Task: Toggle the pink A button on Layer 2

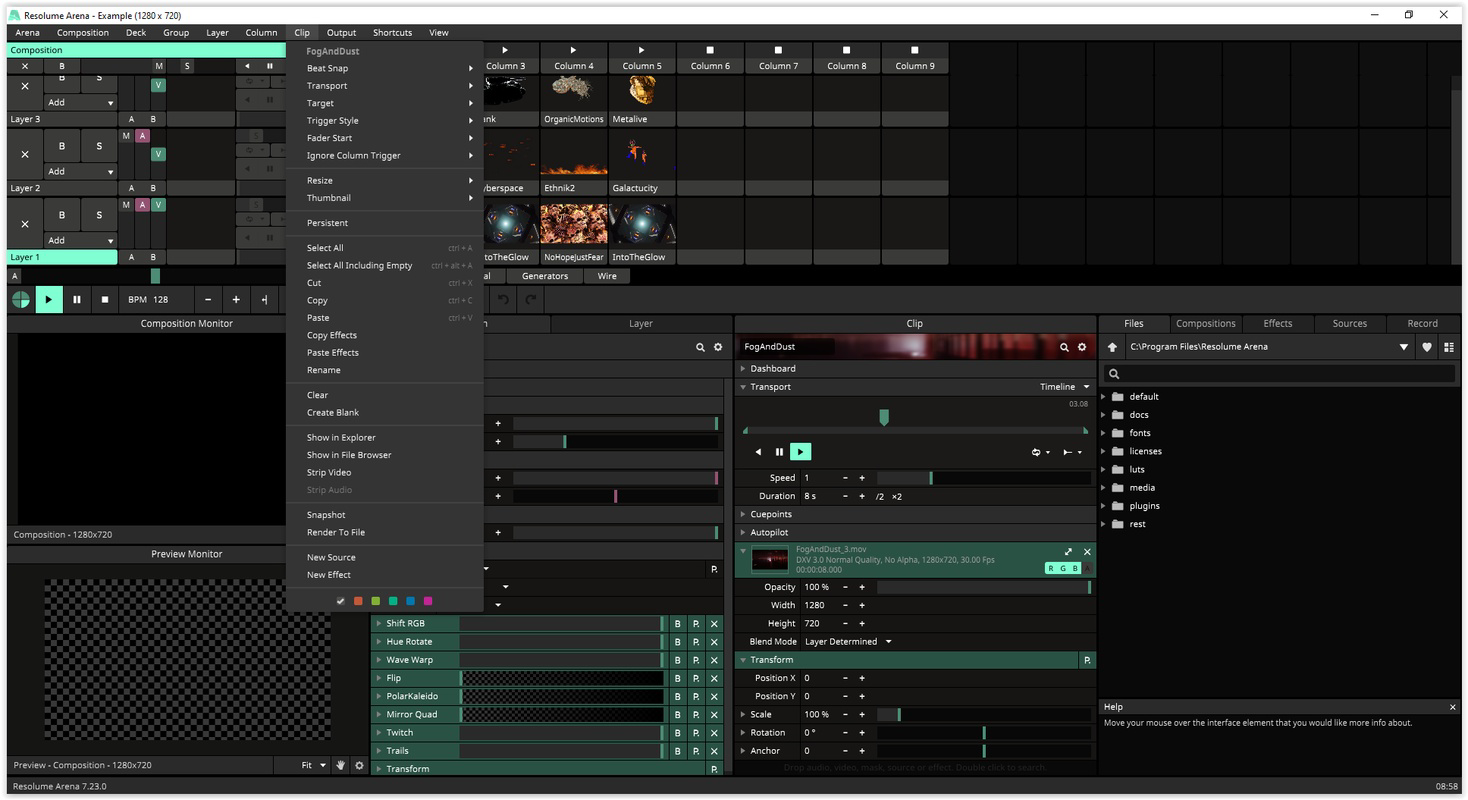Action: coord(142,136)
